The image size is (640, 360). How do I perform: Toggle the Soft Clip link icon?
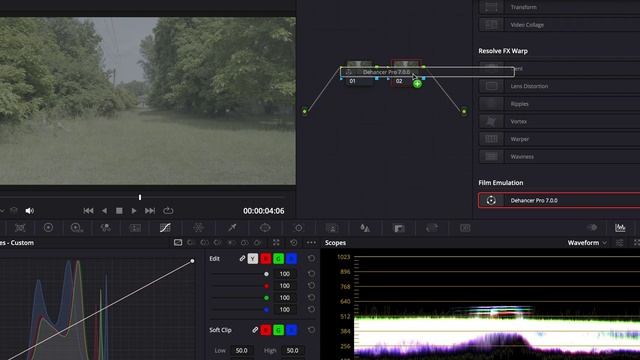255,330
